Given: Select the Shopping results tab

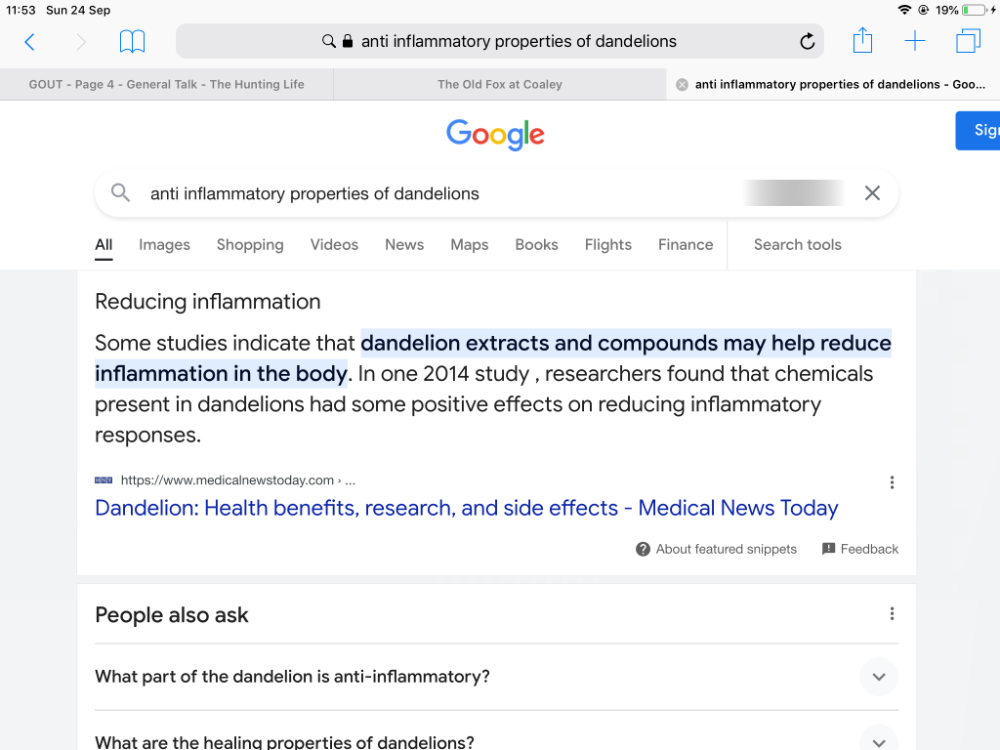Looking at the screenshot, I should 250,245.
